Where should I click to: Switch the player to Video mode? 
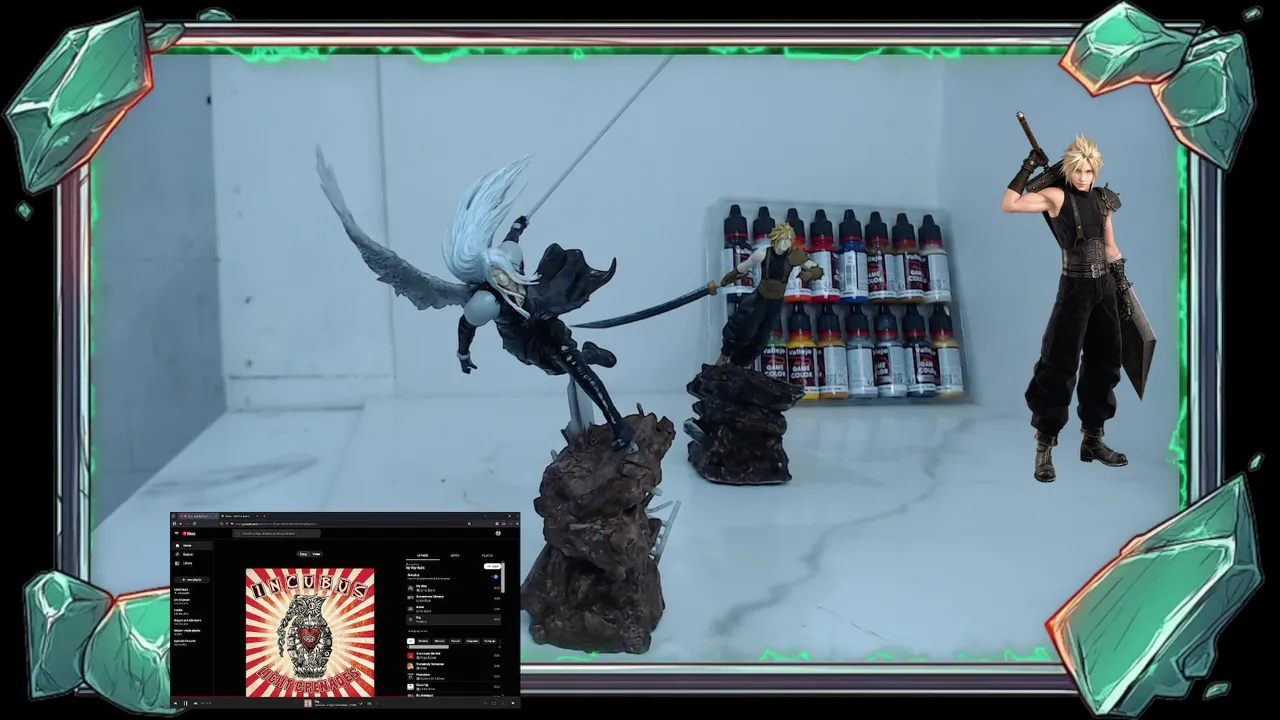pyautogui.click(x=316, y=554)
